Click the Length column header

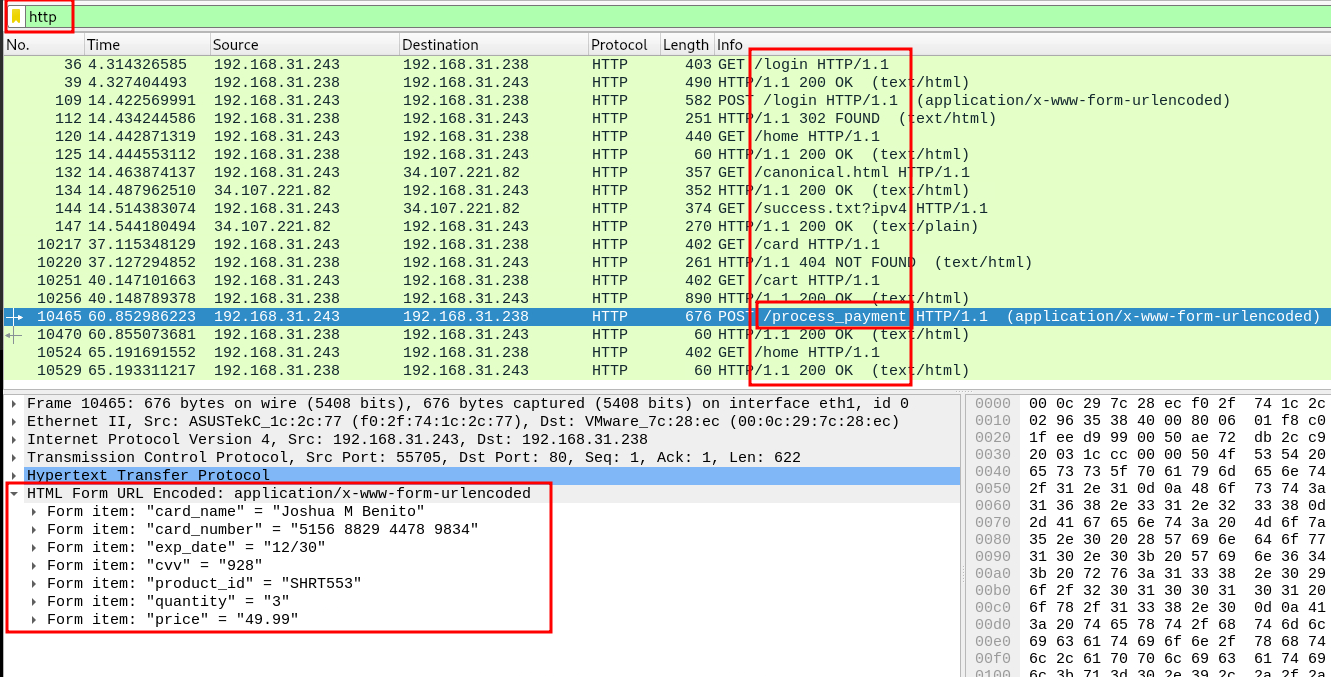click(x=685, y=45)
